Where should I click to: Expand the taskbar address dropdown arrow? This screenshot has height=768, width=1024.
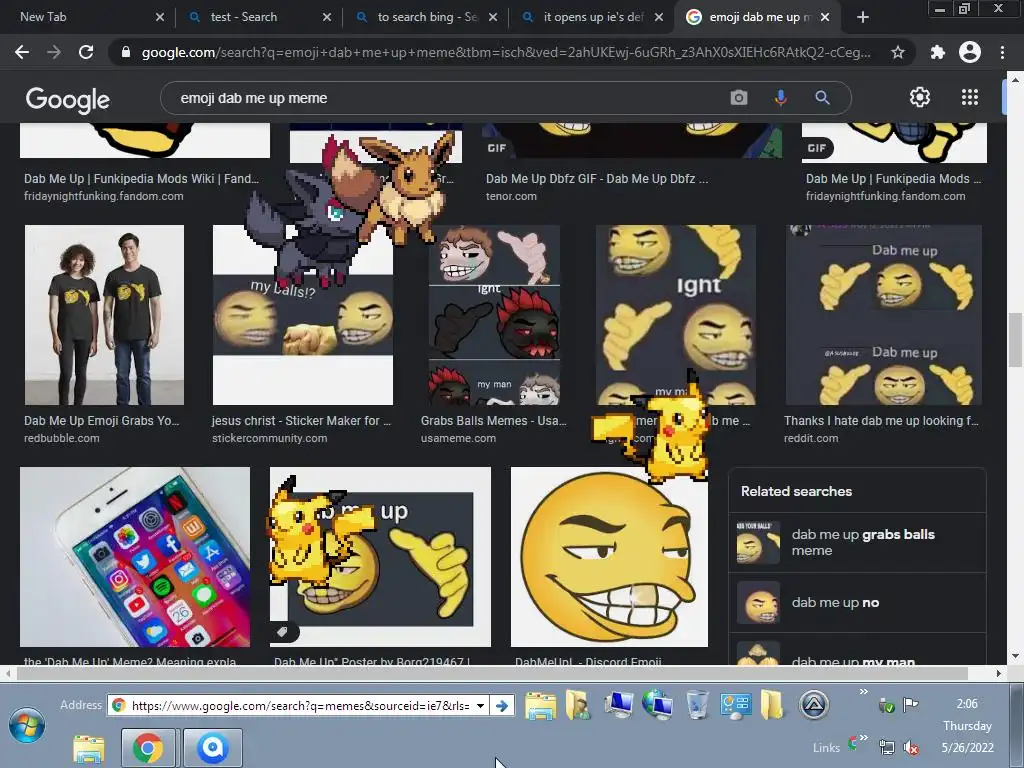pyautogui.click(x=480, y=706)
